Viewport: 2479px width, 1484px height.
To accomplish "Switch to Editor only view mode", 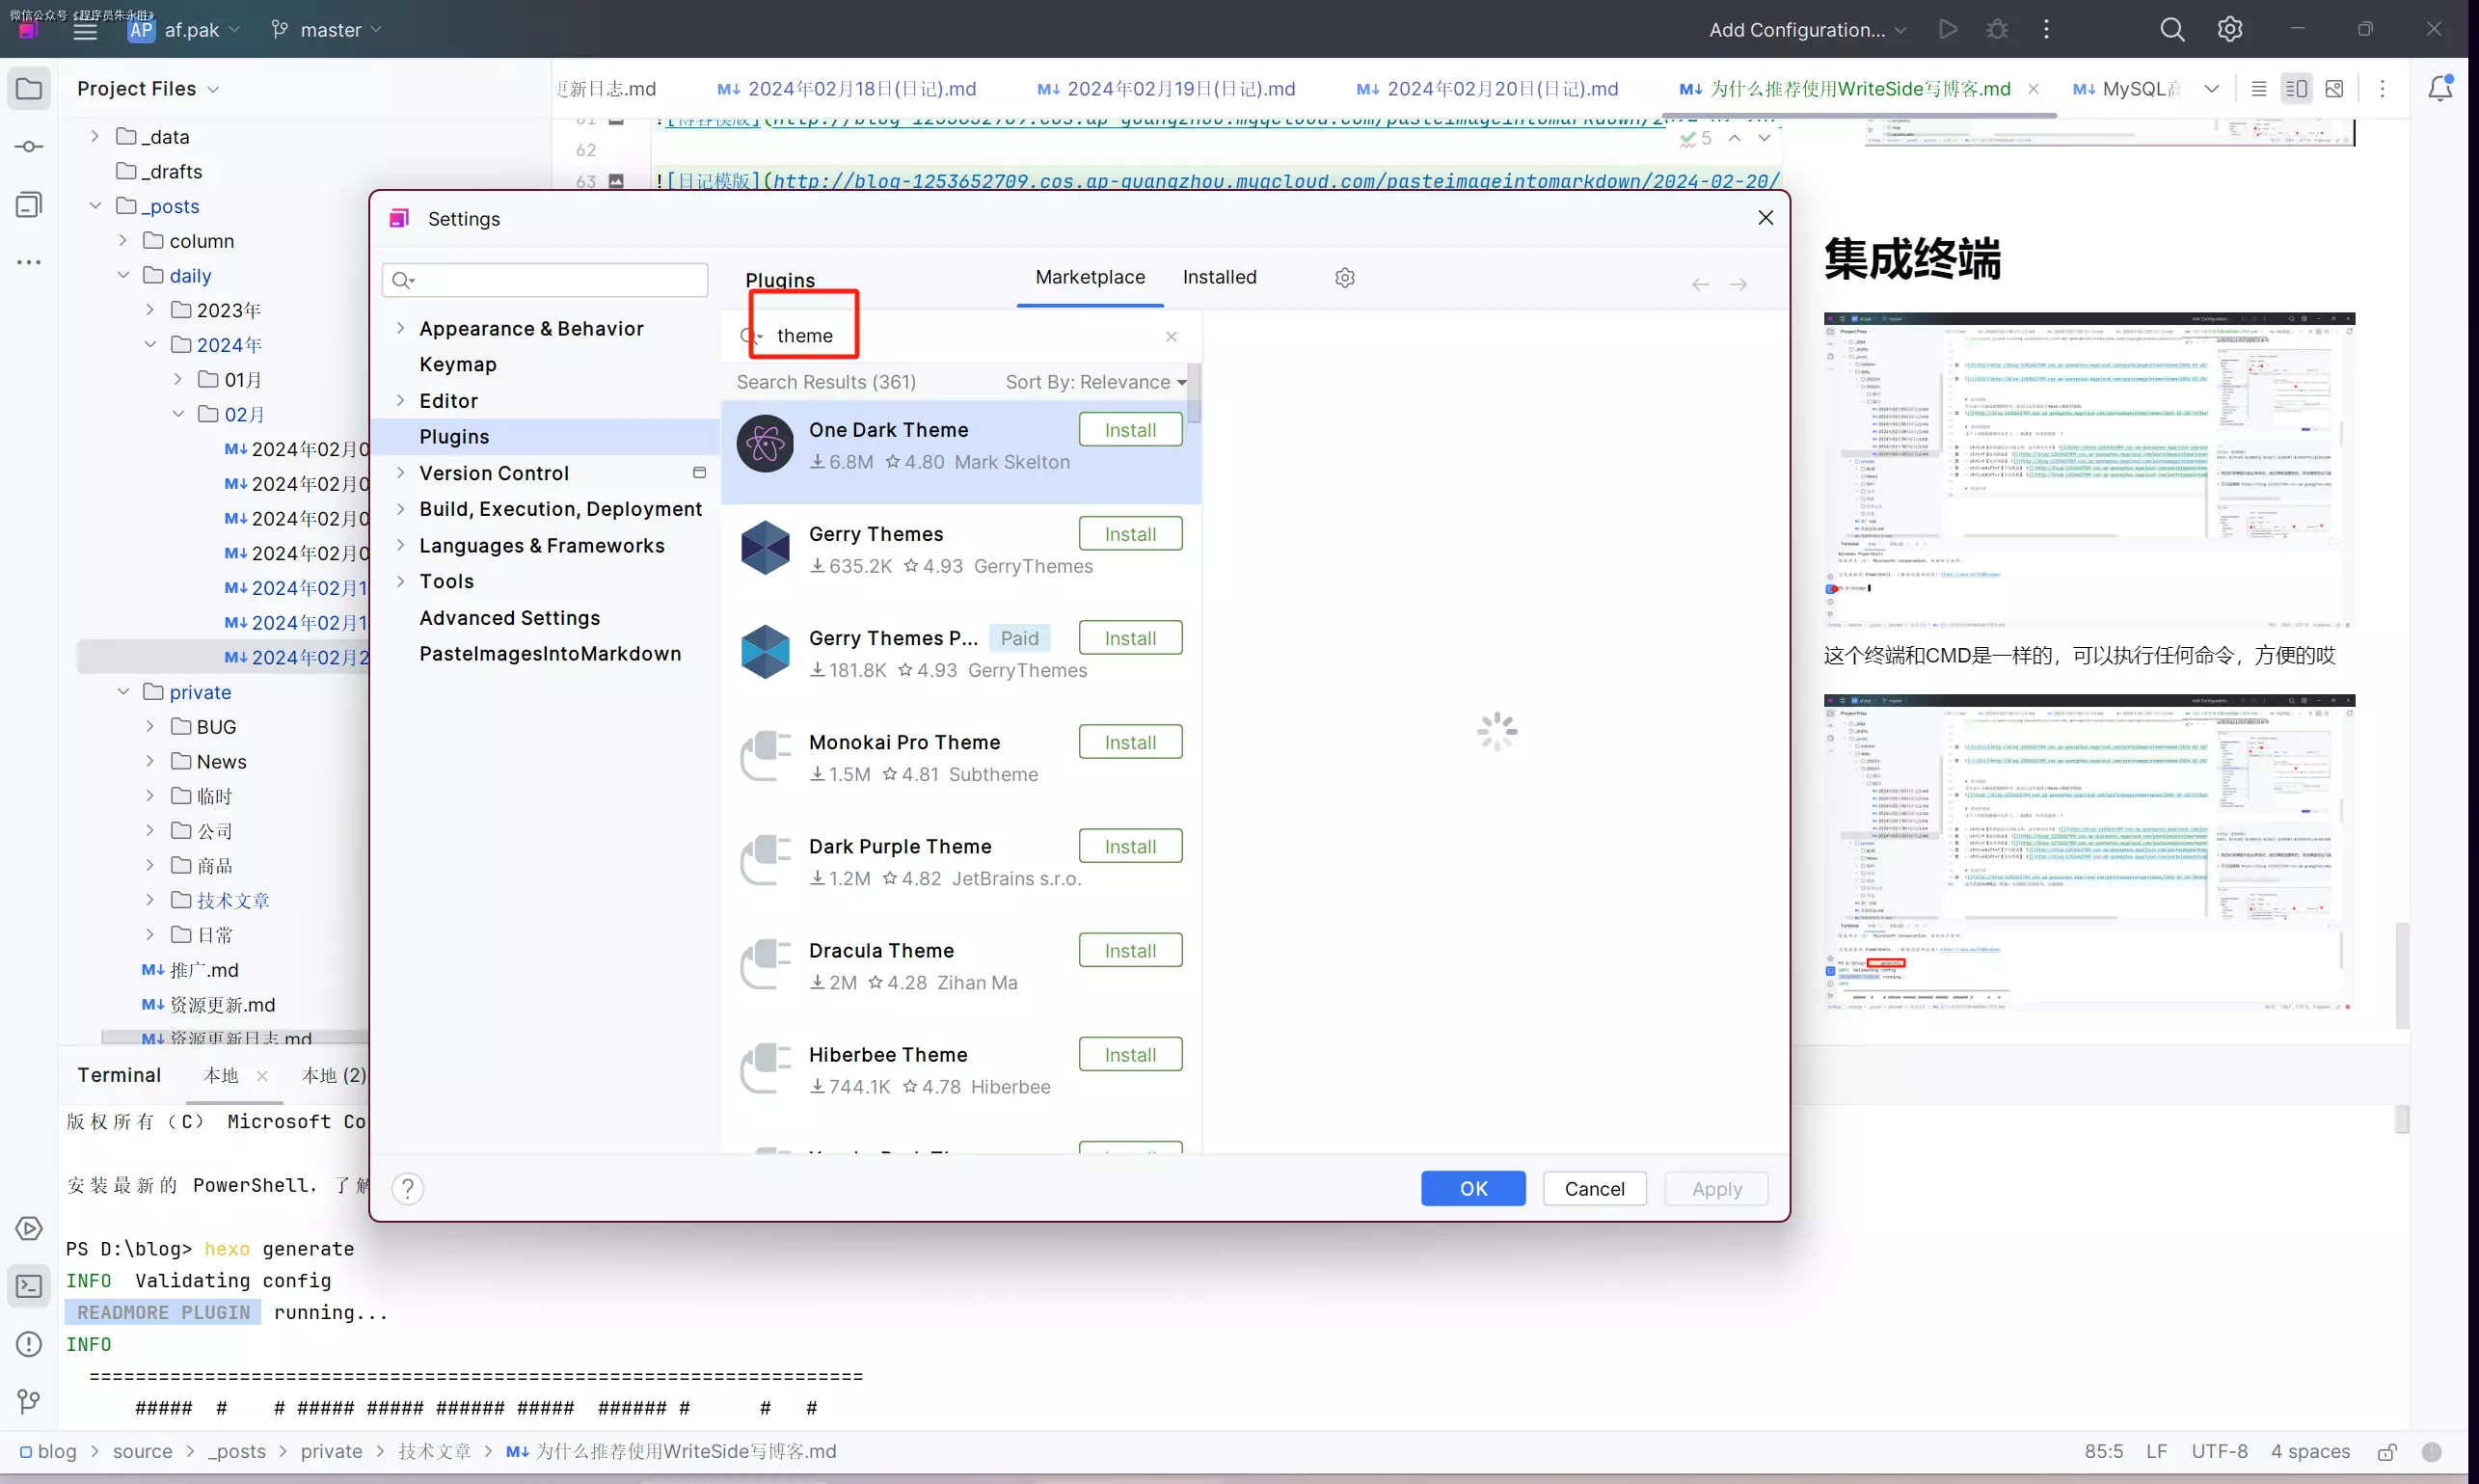I will pyautogui.click(x=2258, y=89).
